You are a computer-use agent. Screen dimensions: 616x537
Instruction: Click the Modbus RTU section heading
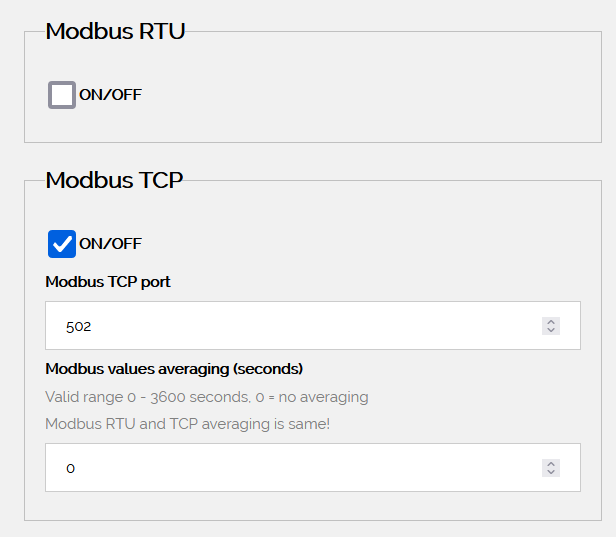click(x=115, y=31)
